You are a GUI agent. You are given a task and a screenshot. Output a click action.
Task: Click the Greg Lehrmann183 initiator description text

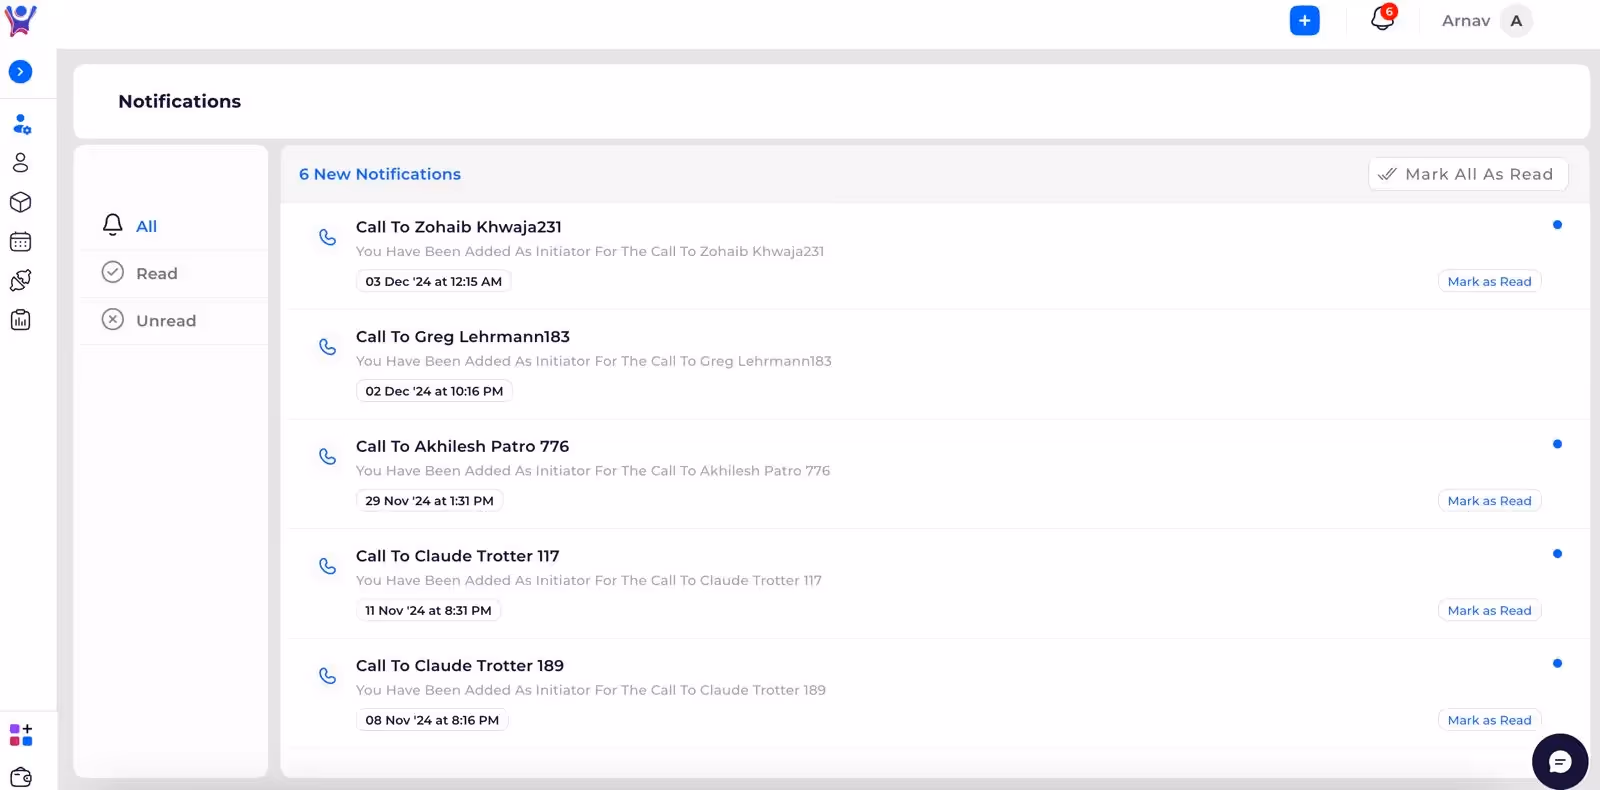(594, 361)
